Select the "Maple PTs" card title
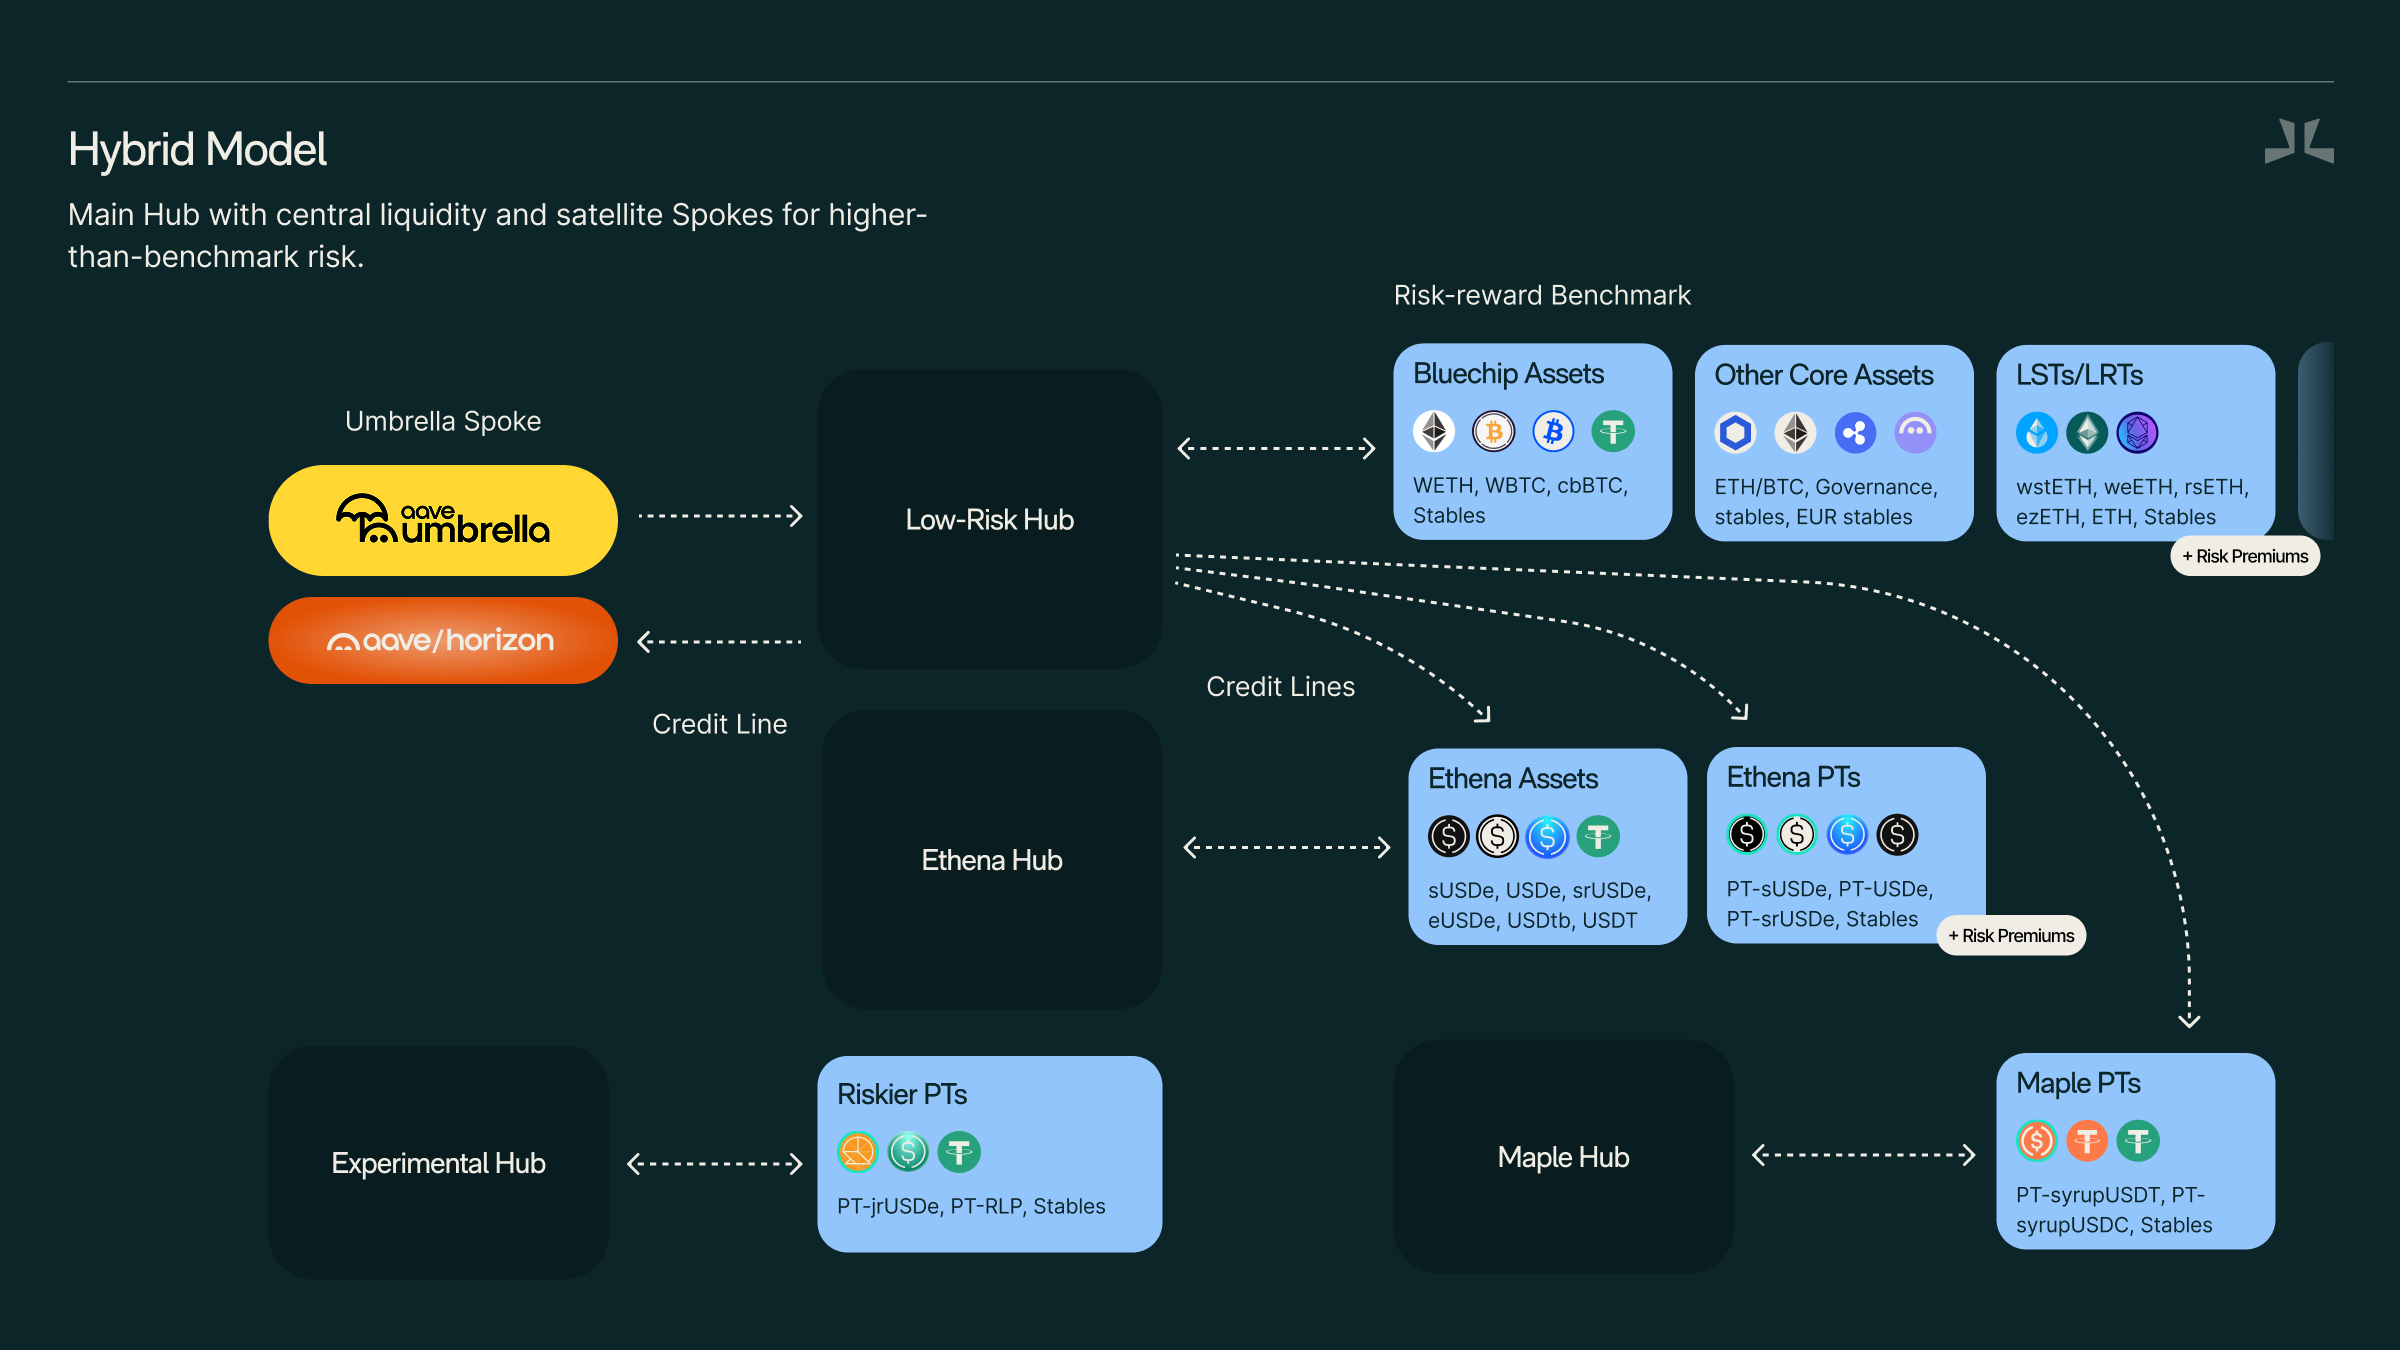Screen dimensions: 2400x1350 2078,1083
